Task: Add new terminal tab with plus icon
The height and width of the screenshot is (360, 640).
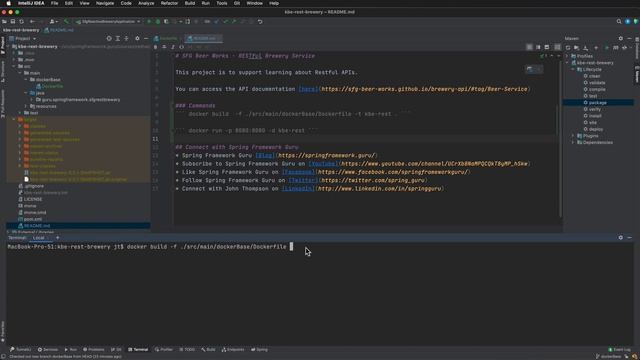Action: coord(57,237)
